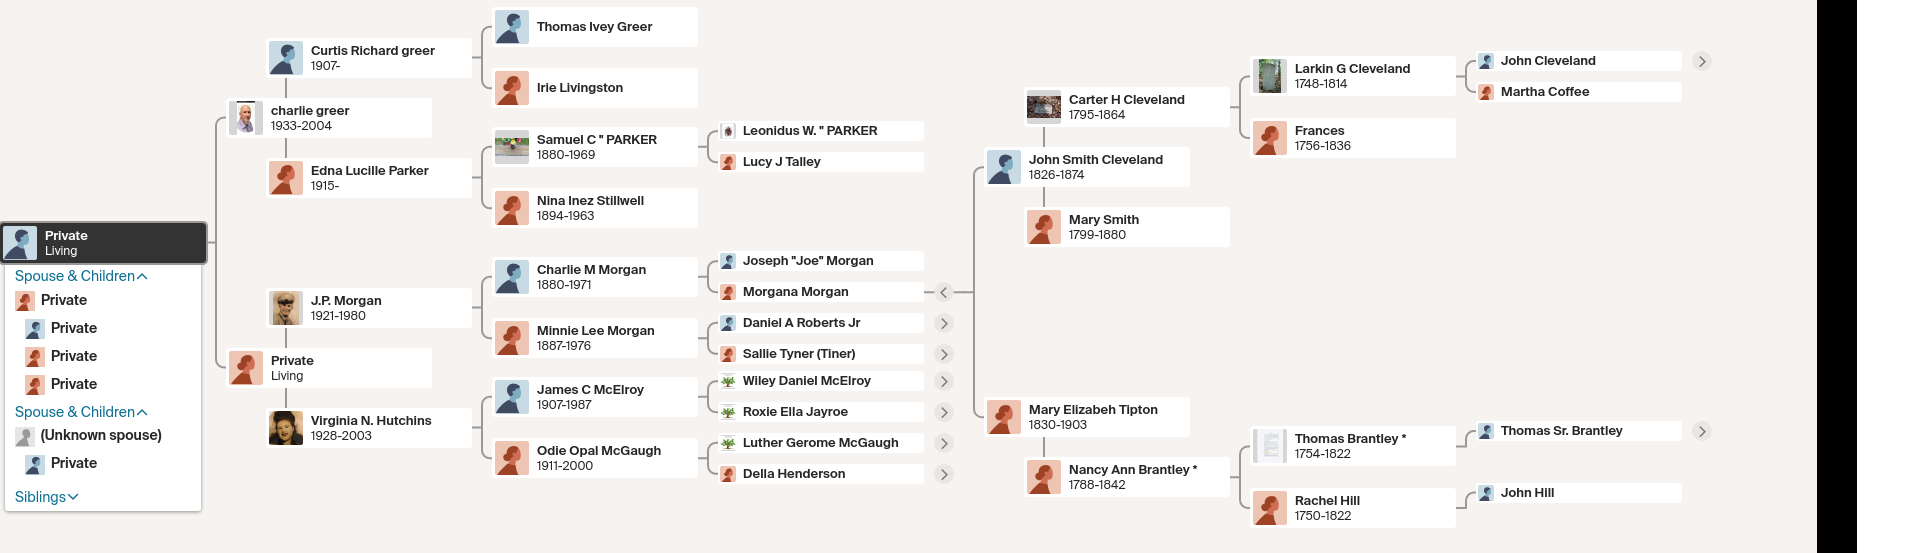Viewport: 1920px width, 553px height.
Task: Click the small image icon beside Leonidus W. PARKER
Action: pos(729,131)
